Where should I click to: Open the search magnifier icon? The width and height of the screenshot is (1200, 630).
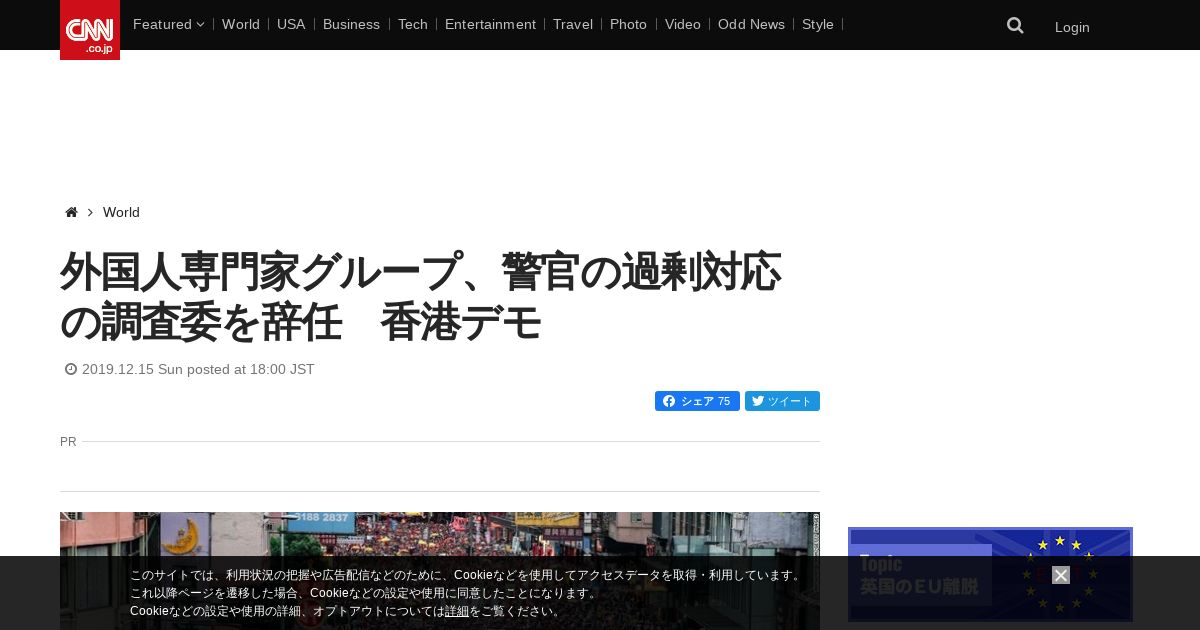coord(1015,26)
